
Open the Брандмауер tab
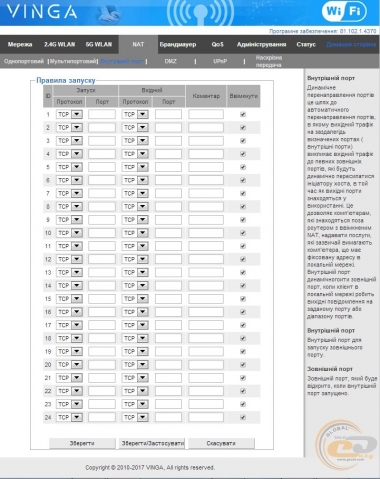tap(178, 44)
